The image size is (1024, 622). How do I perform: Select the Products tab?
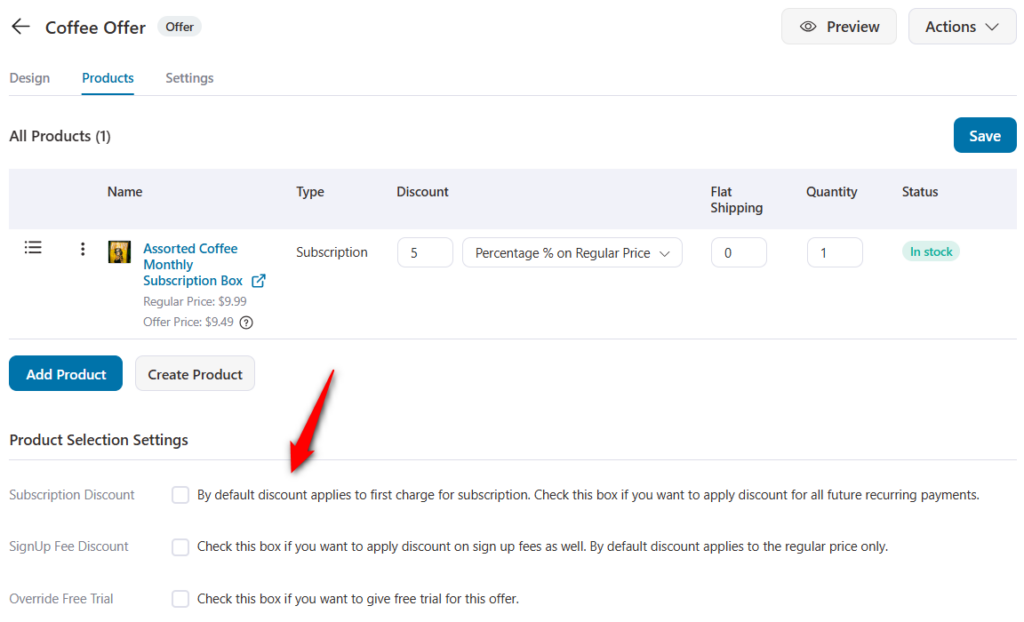(x=108, y=78)
